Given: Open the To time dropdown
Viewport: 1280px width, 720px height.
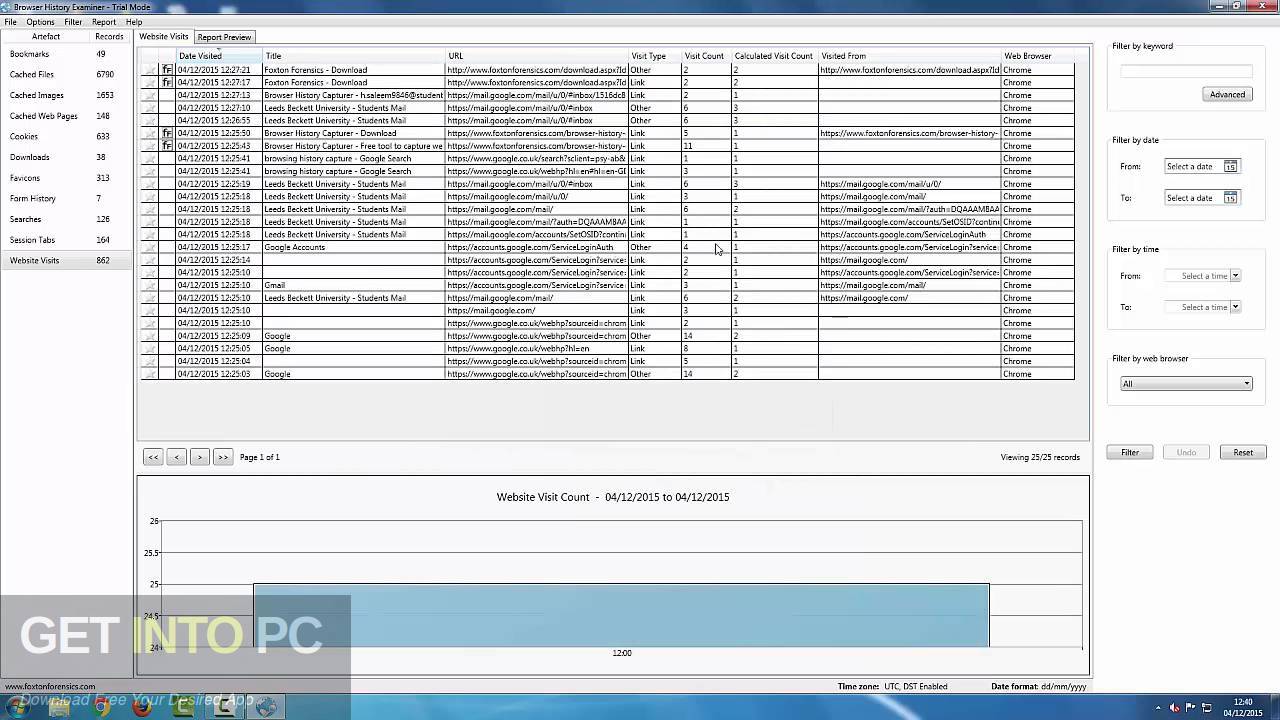Looking at the screenshot, I should 1235,307.
